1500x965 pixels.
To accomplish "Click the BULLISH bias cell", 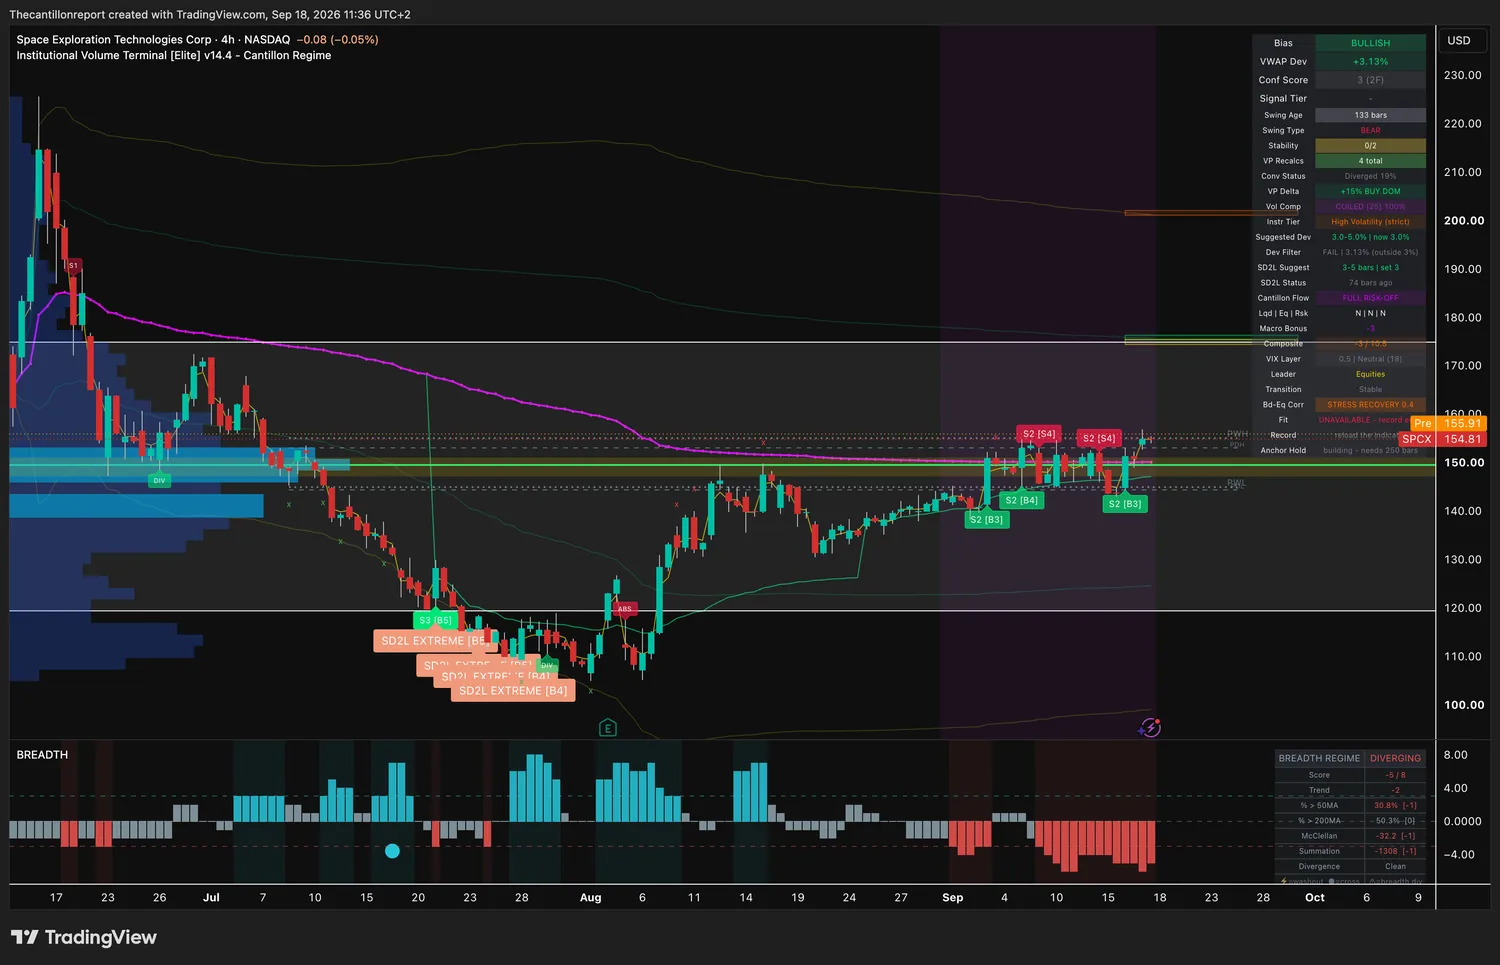I will (x=1370, y=43).
